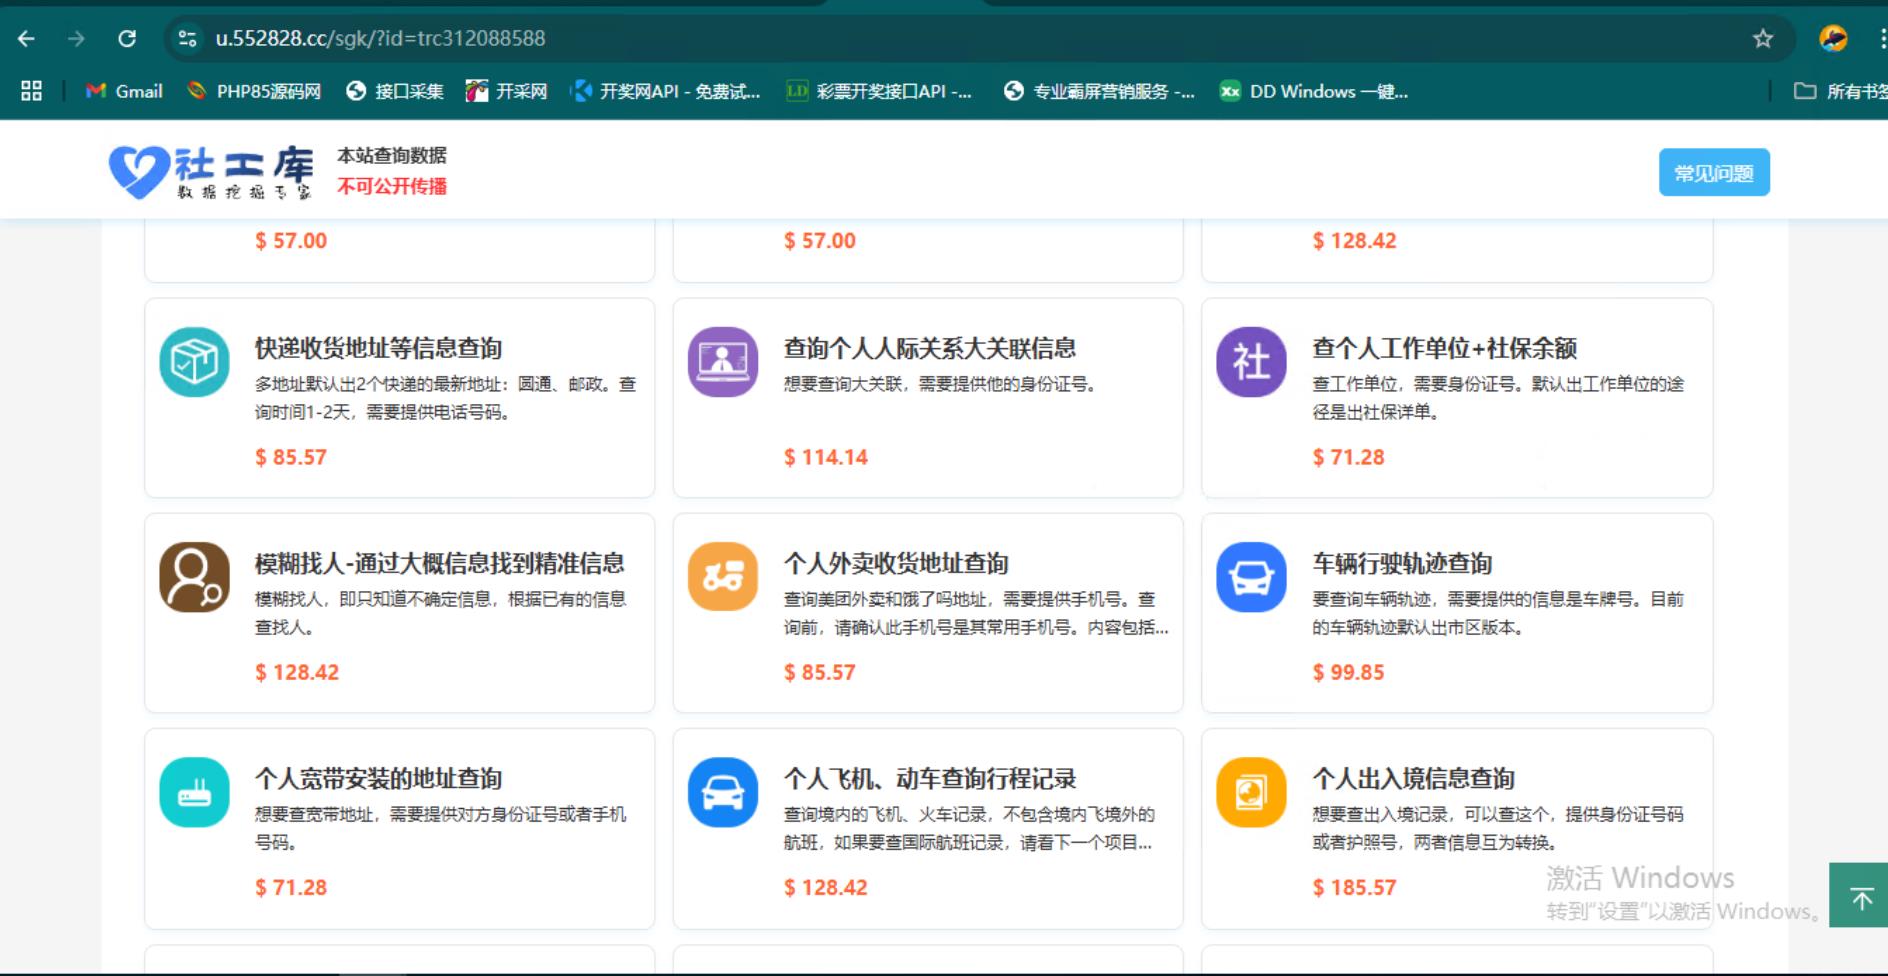Click the orange scooter delivery icon
The width and height of the screenshot is (1888, 976).
[722, 577]
